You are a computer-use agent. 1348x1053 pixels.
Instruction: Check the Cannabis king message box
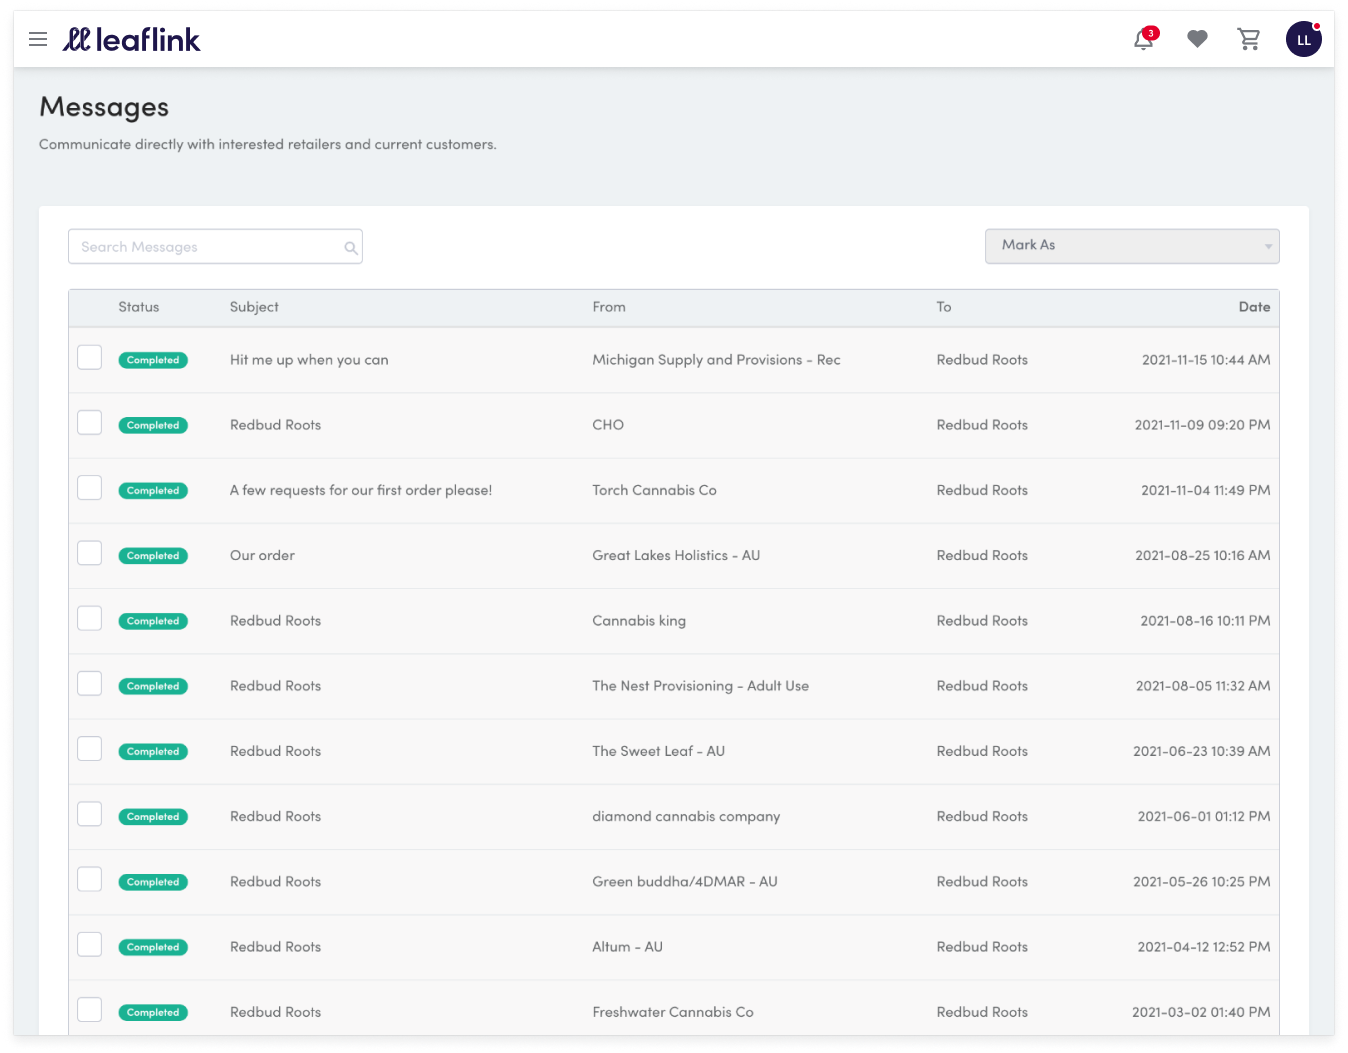tap(90, 618)
